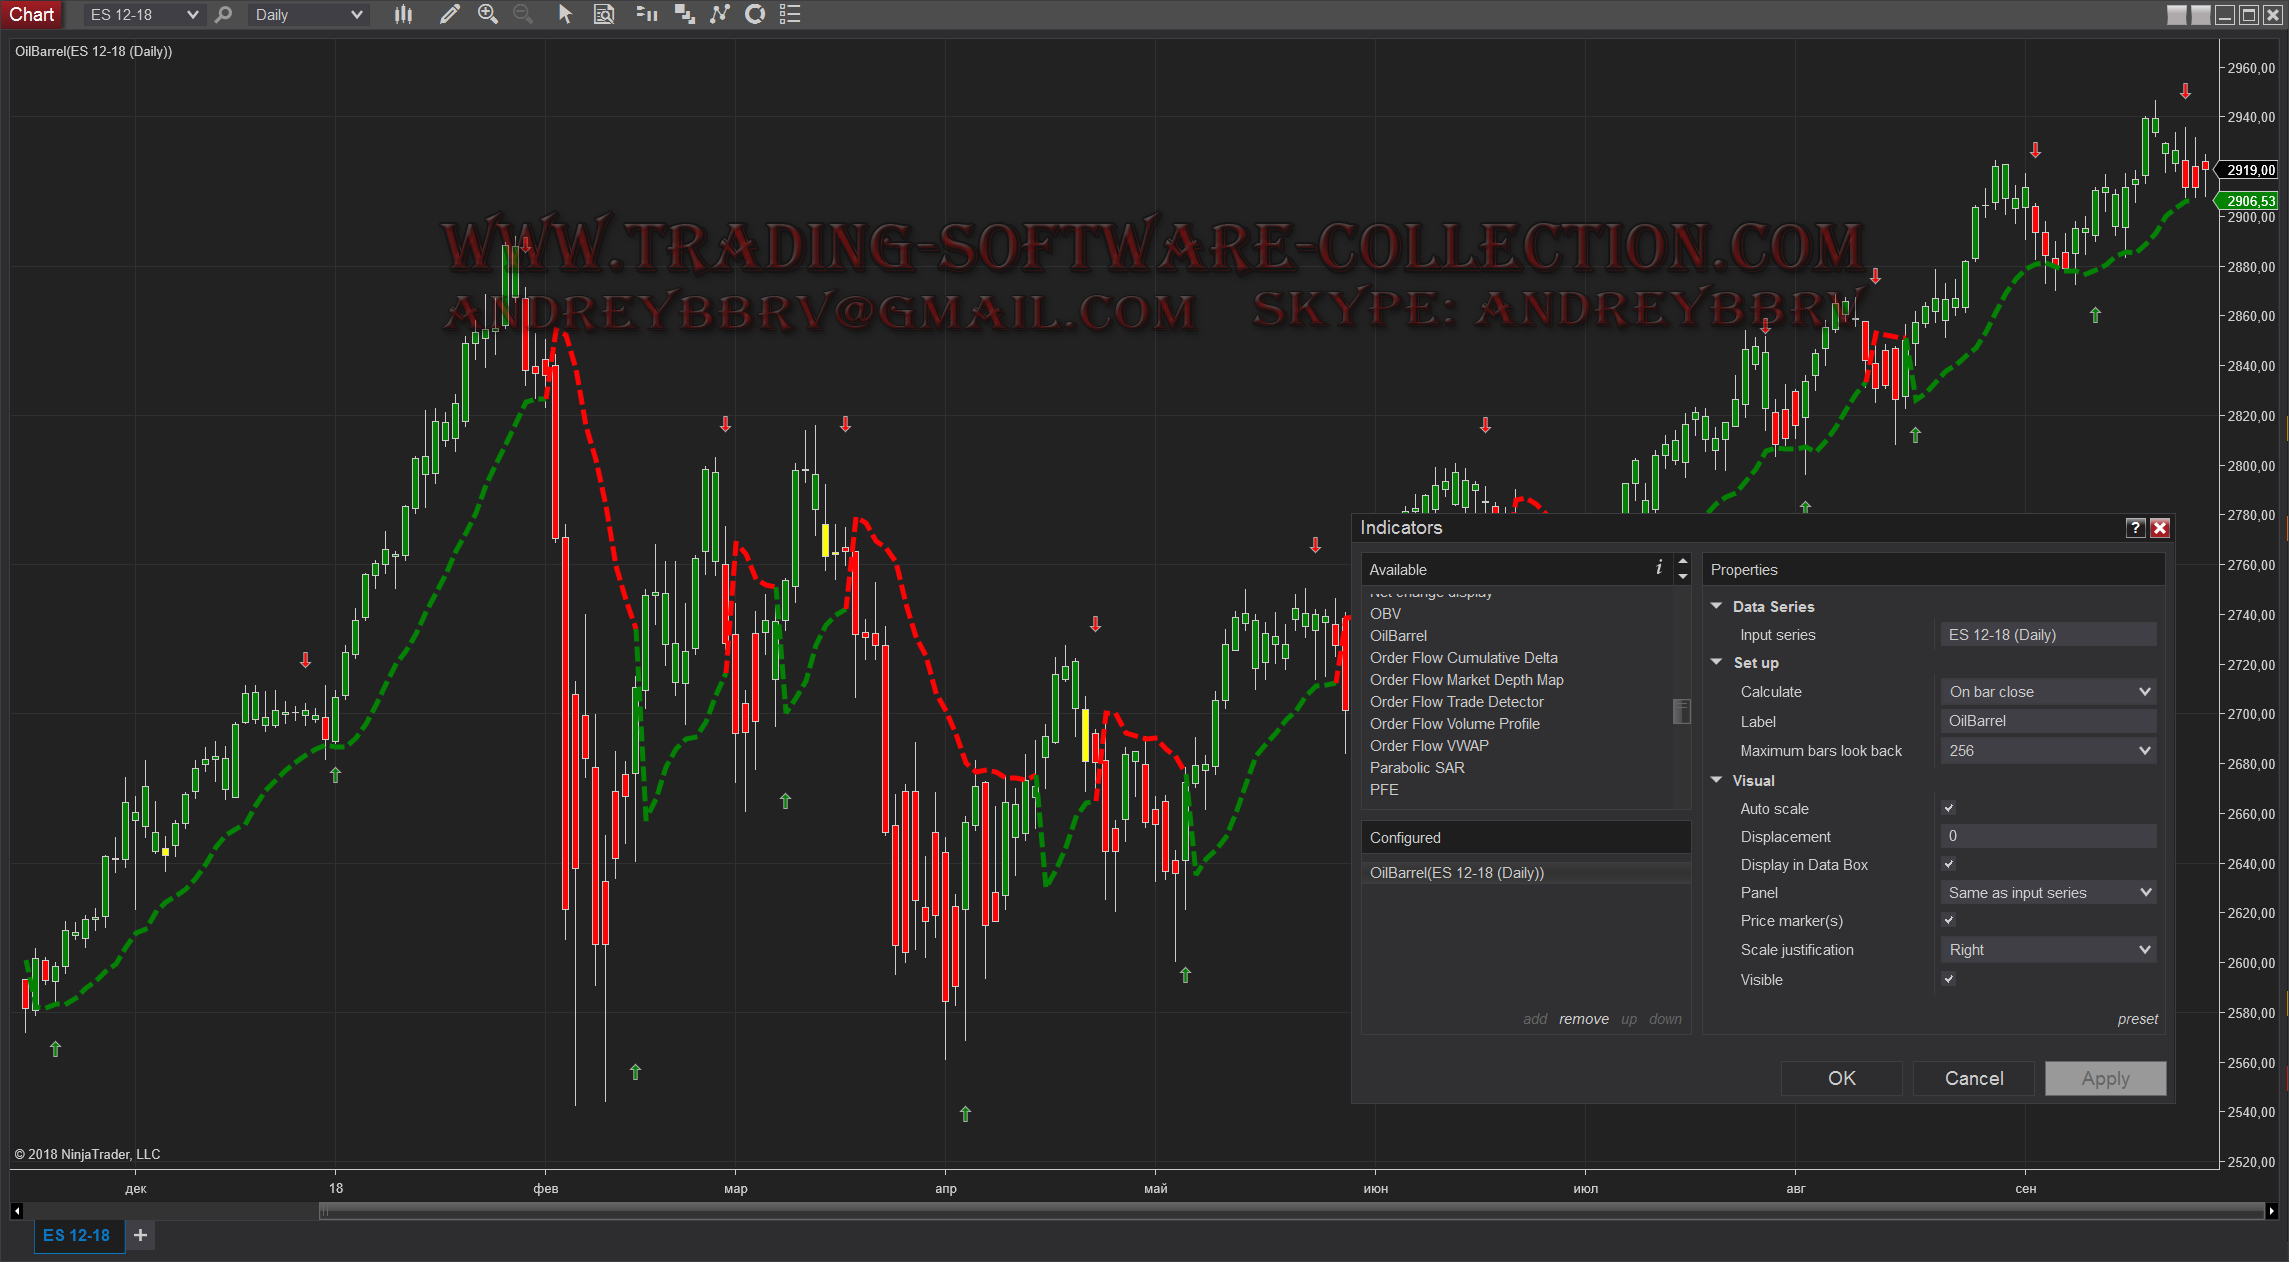Open the Data Box icon in toolbar
Screen dimensions: 2289x1262
point(604,14)
